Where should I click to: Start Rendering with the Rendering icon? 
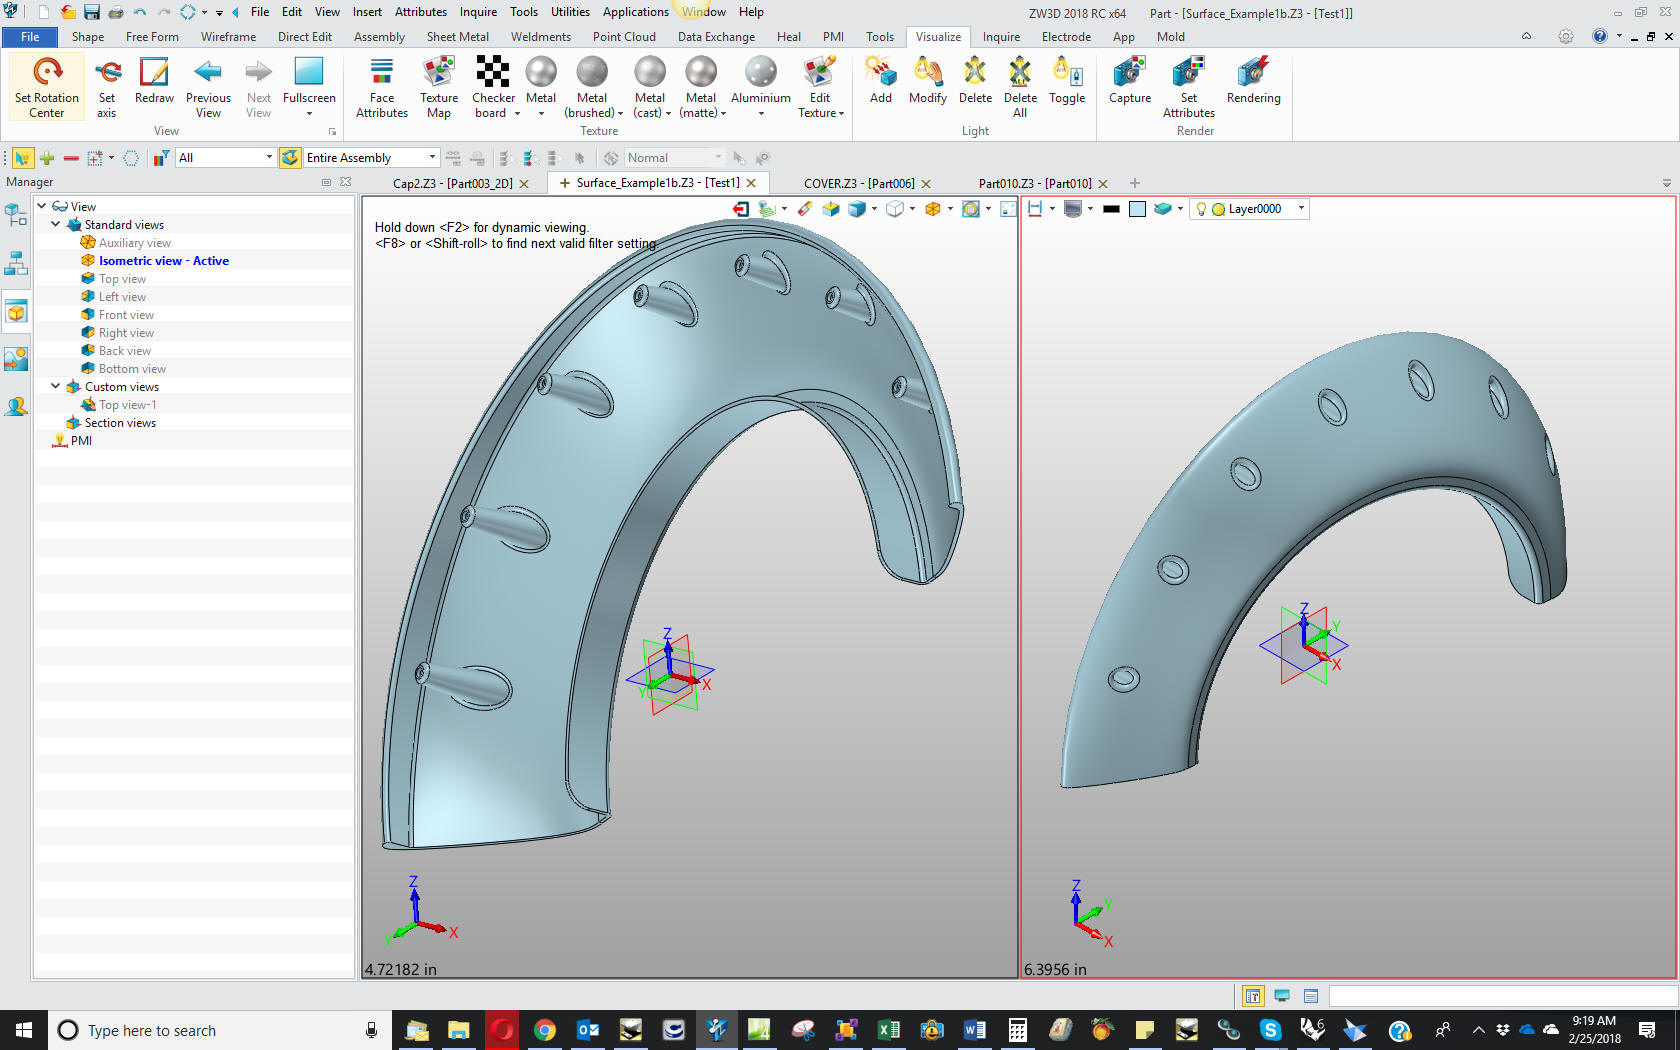click(x=1253, y=81)
